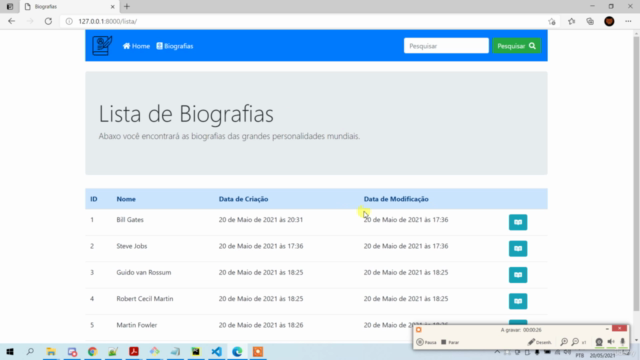Toggle the recorder microphone icon
This screenshot has width=640, height=360.
point(622,342)
